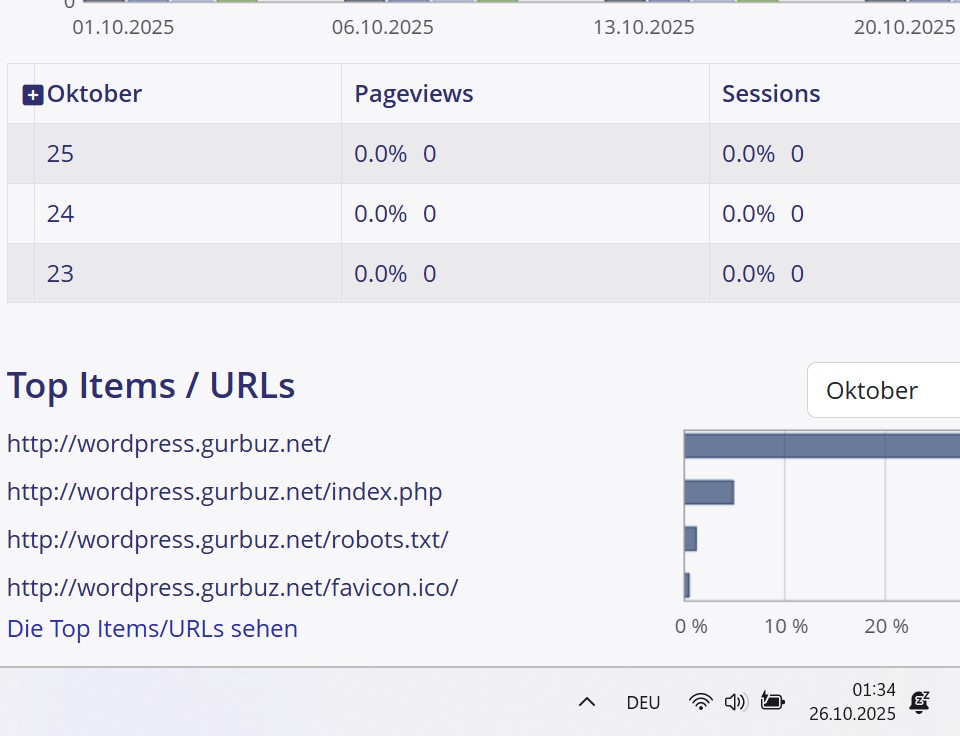Viewport: 960px width, 736px height.
Task: Click the Pageviews column header
Action: click(x=414, y=94)
